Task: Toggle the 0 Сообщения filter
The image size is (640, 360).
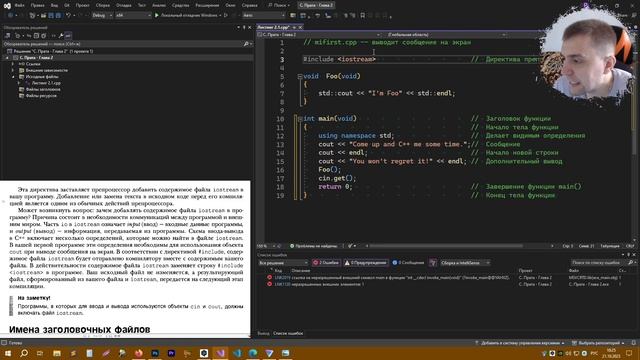Action: (408, 263)
